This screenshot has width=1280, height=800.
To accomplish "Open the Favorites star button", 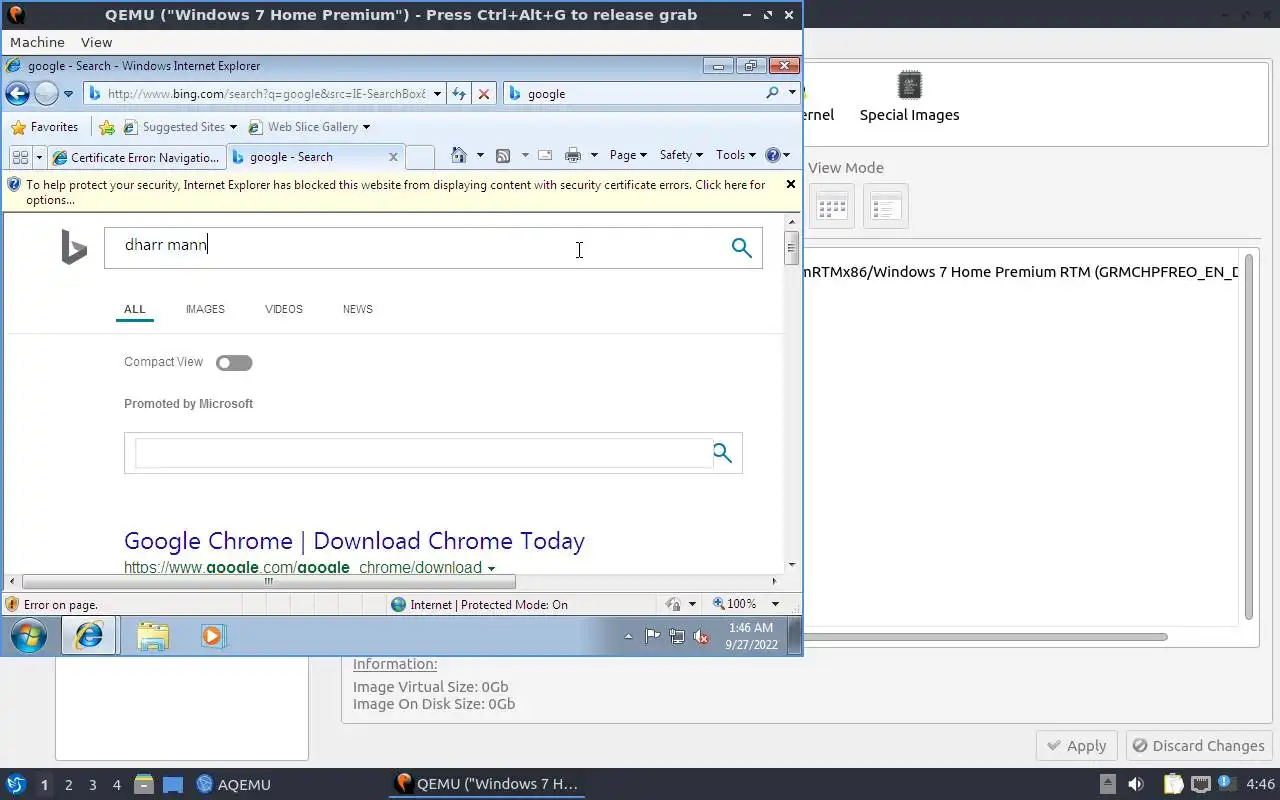I will (x=44, y=127).
